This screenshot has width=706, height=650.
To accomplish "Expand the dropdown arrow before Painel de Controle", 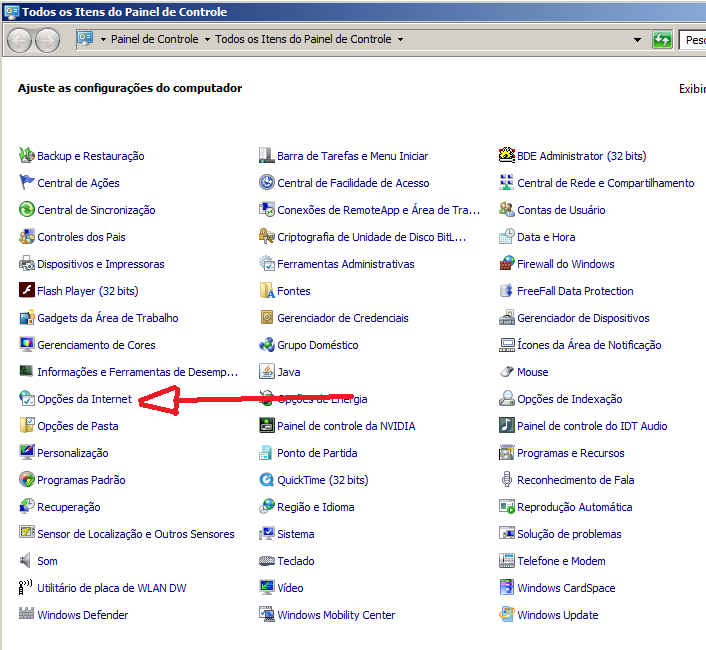I will (103, 40).
